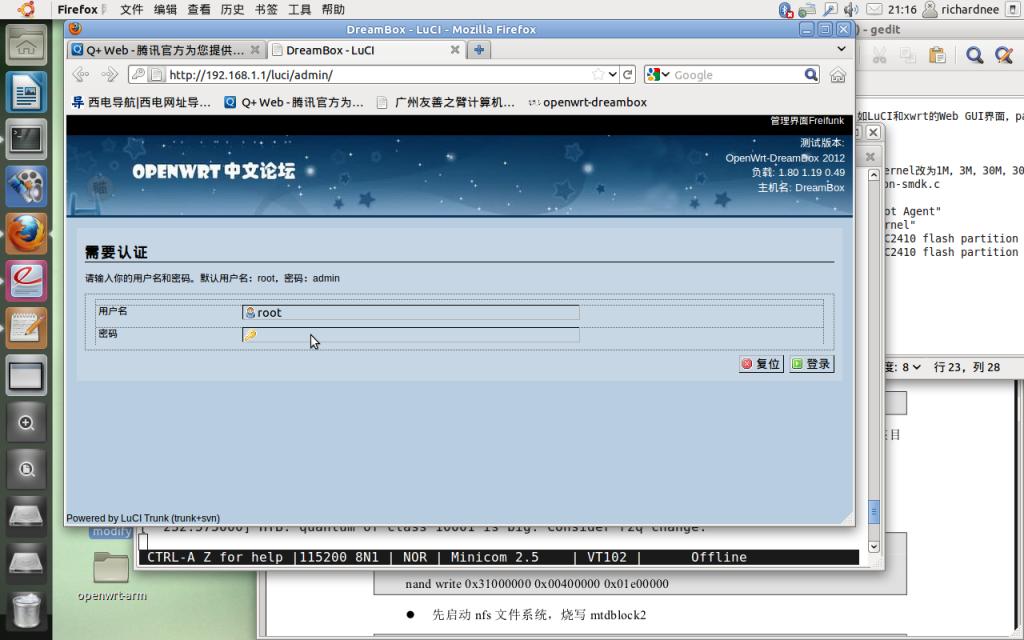Open the 广州友善之臂计算机 bookmark

(x=446, y=102)
